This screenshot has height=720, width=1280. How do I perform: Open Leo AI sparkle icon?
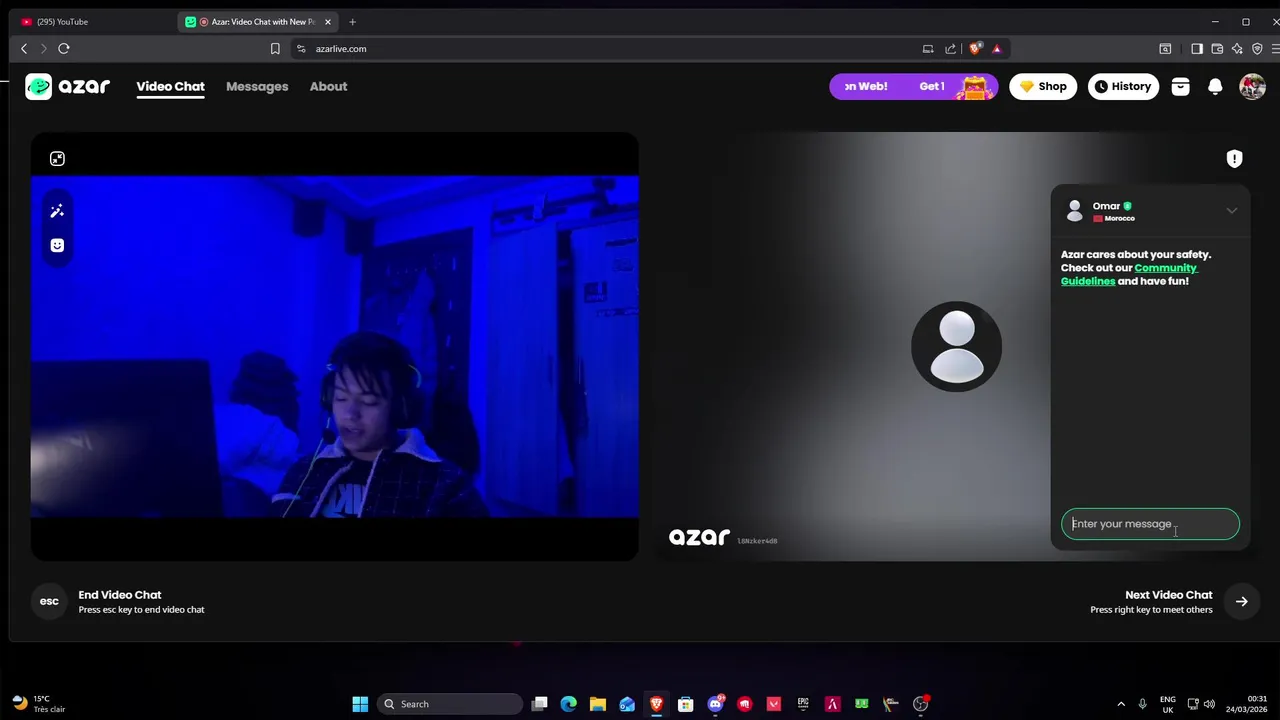[x=1237, y=48]
